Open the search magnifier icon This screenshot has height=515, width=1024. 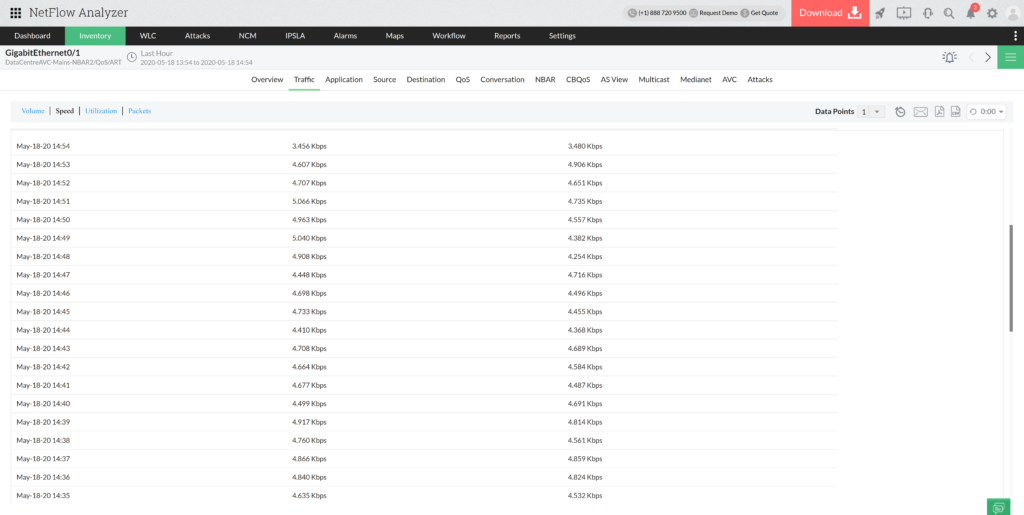(x=948, y=13)
